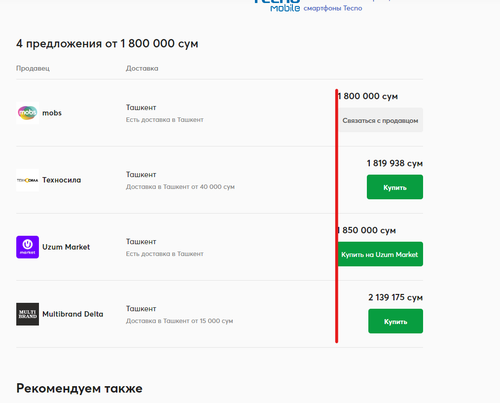Click Связаться с продавцом button

(x=380, y=120)
